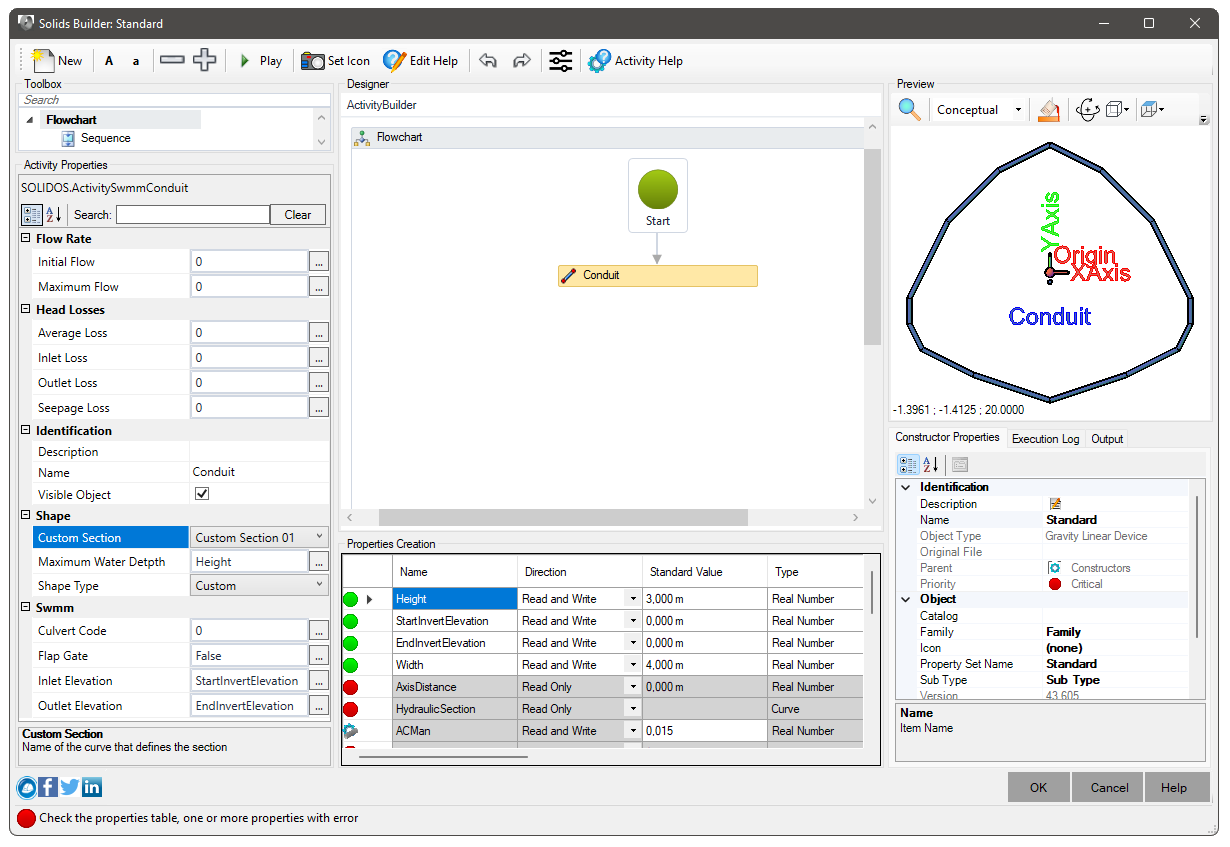Click the plus expand-all toolbar icon
This screenshot has width=1230, height=847.
pos(204,60)
